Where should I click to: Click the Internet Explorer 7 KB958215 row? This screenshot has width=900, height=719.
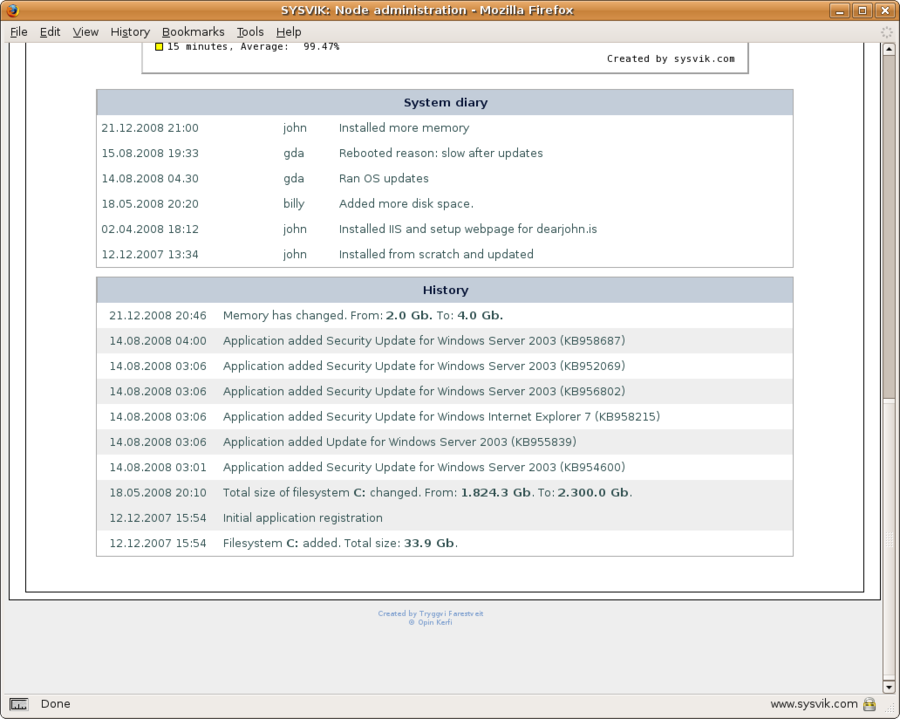coord(445,417)
